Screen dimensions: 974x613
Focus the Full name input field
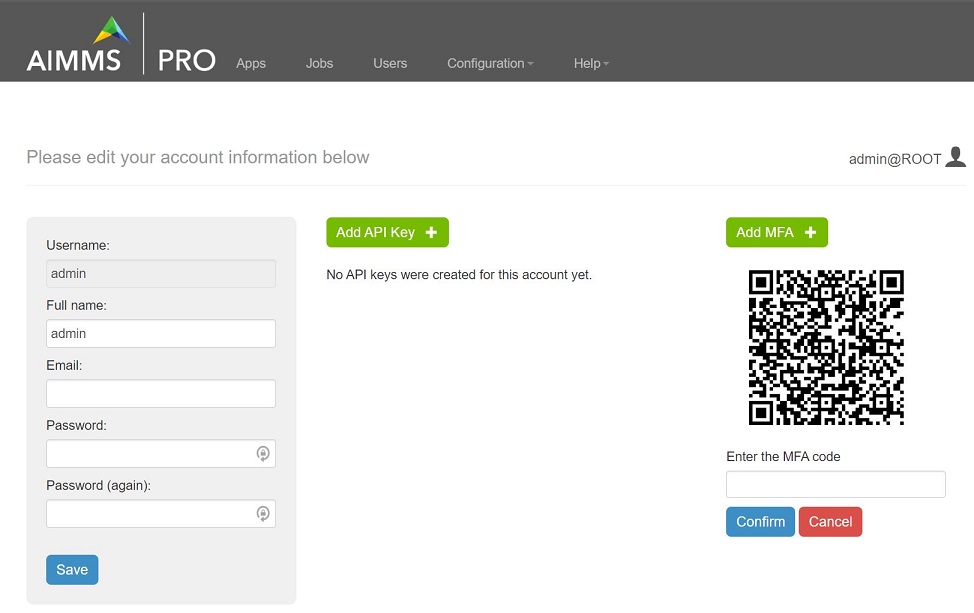pyautogui.click(x=161, y=334)
